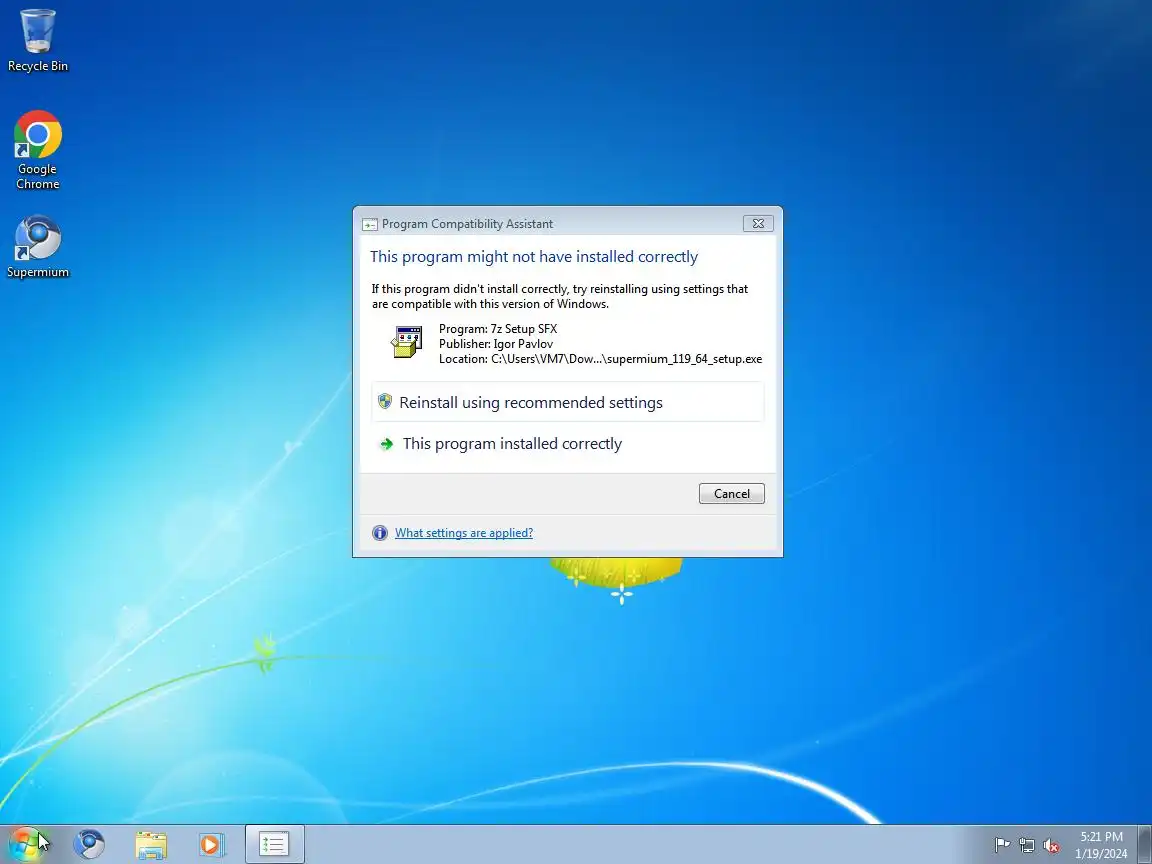Viewport: 1152px width, 864px height.
Task: Click the network status tray icon
Action: 1026,845
